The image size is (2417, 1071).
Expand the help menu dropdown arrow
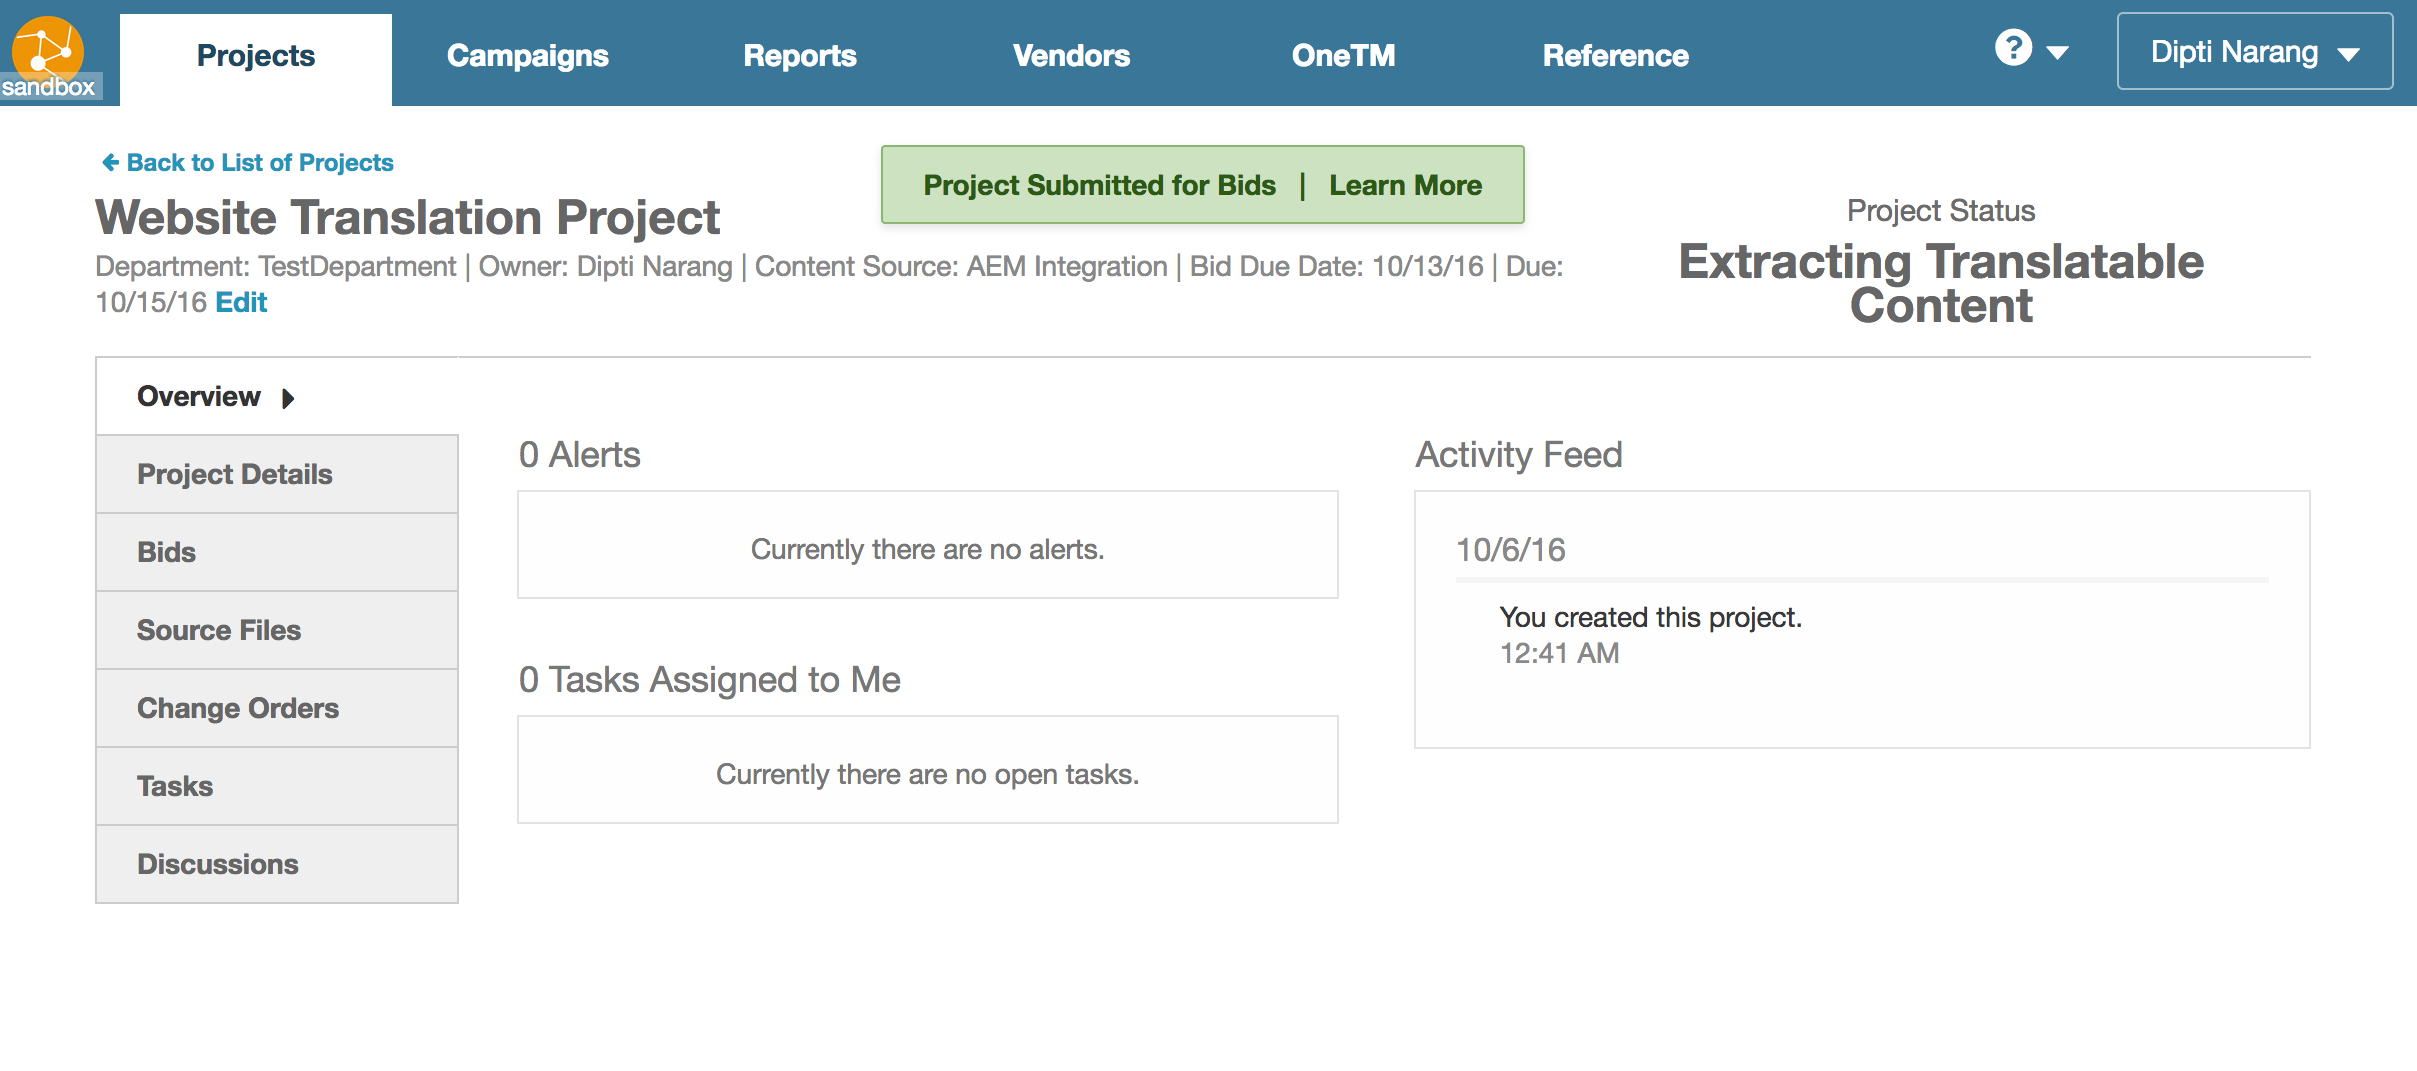pyautogui.click(x=2057, y=53)
